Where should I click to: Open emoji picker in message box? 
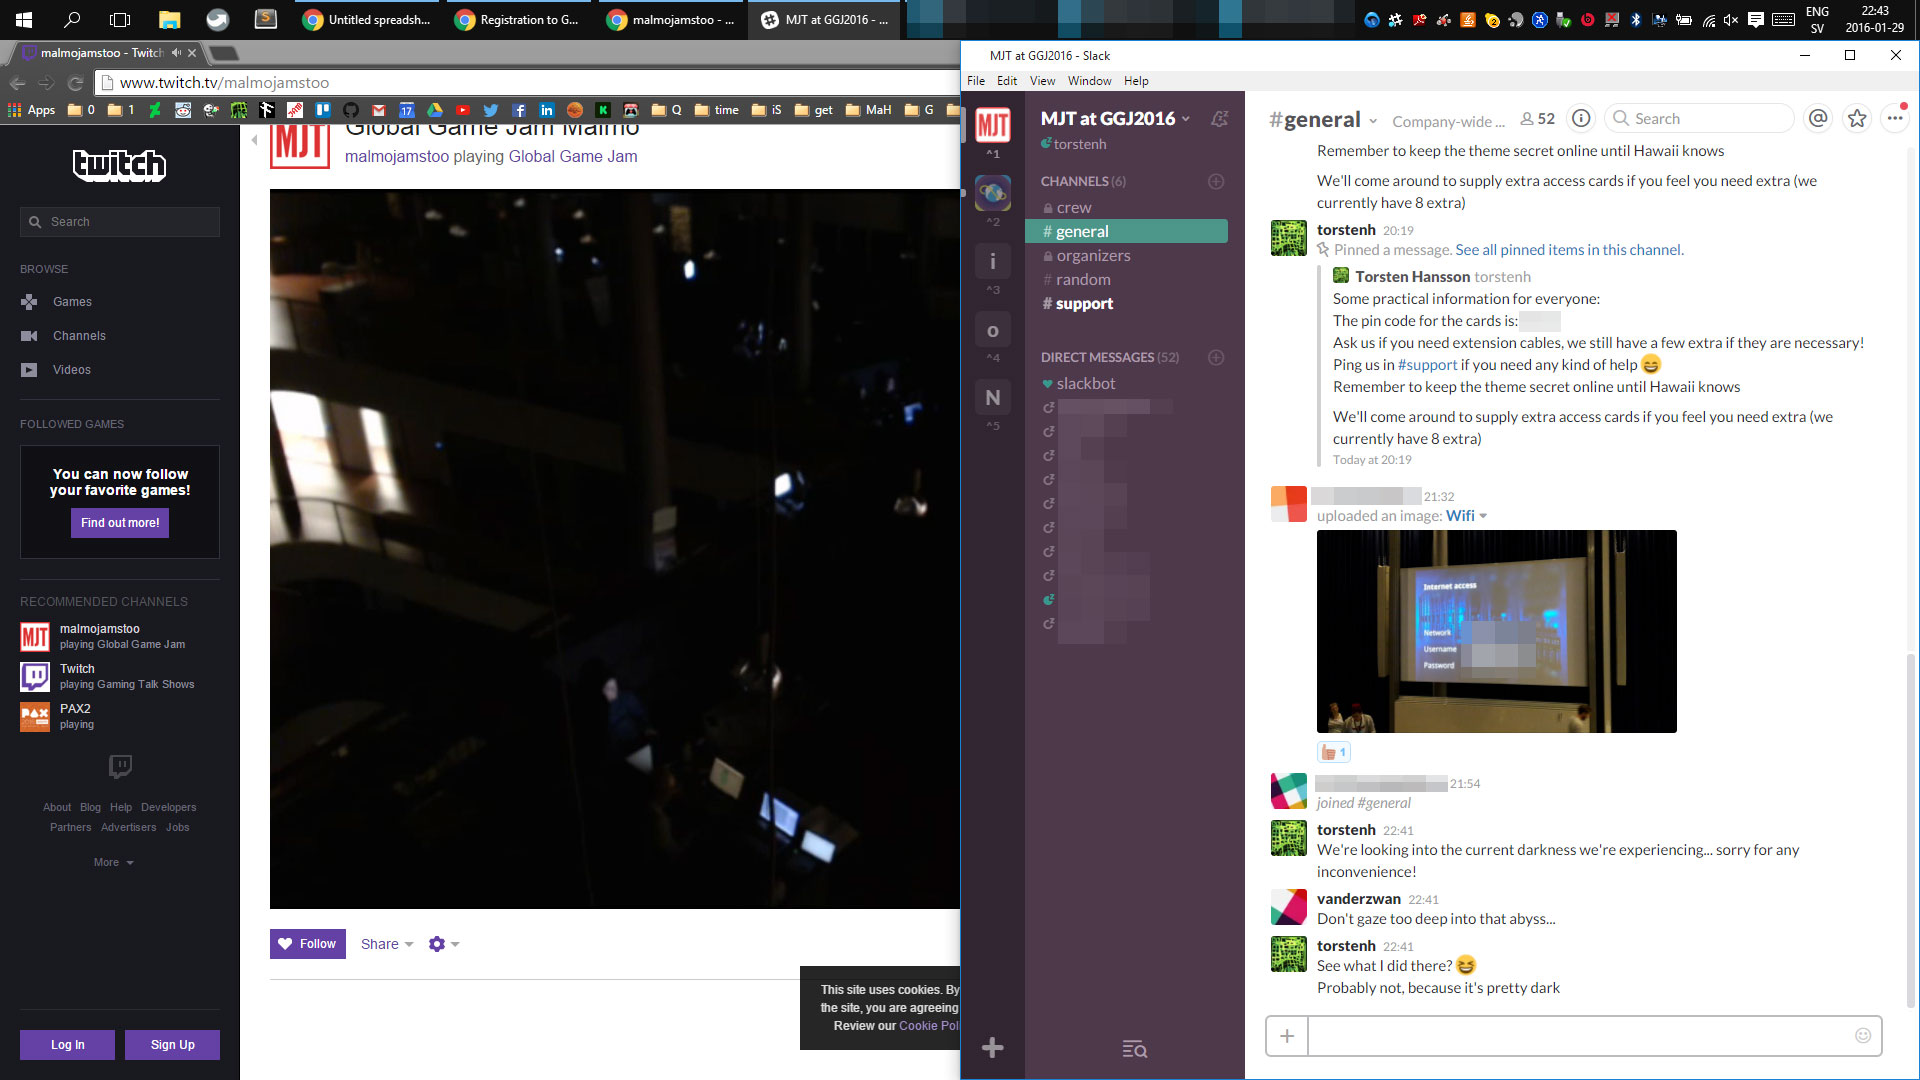point(1862,1036)
